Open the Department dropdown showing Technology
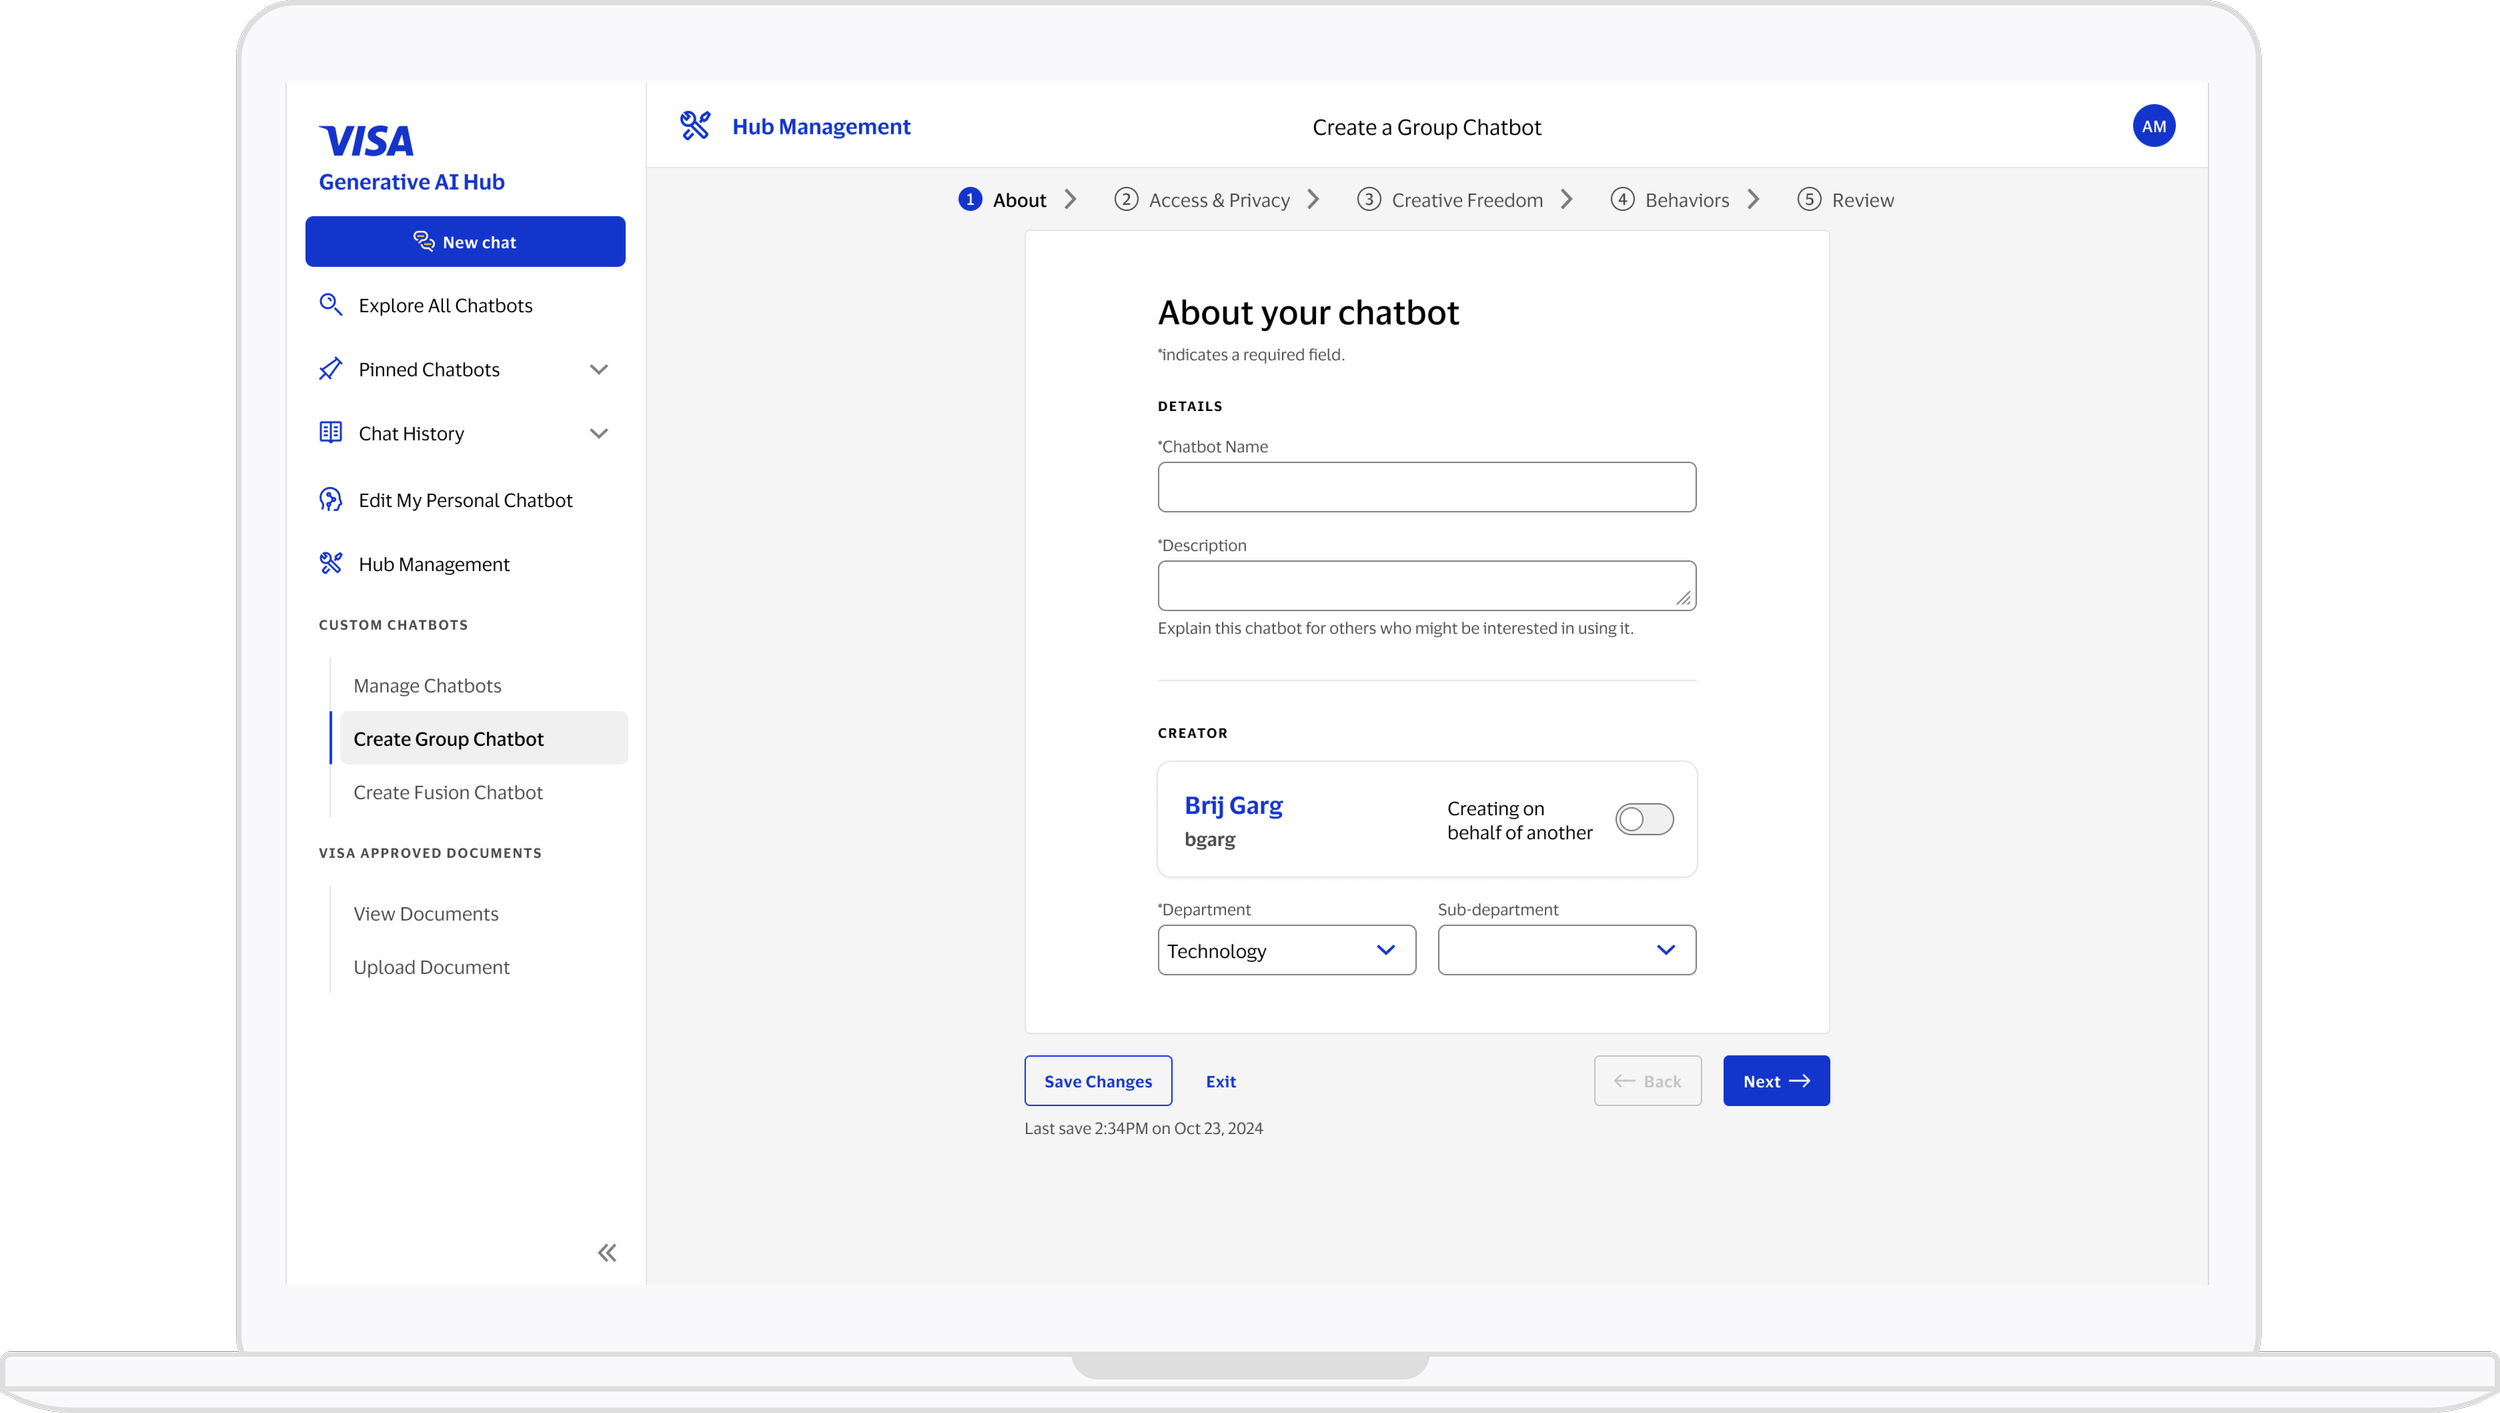2500x1413 pixels. (x=1286, y=950)
